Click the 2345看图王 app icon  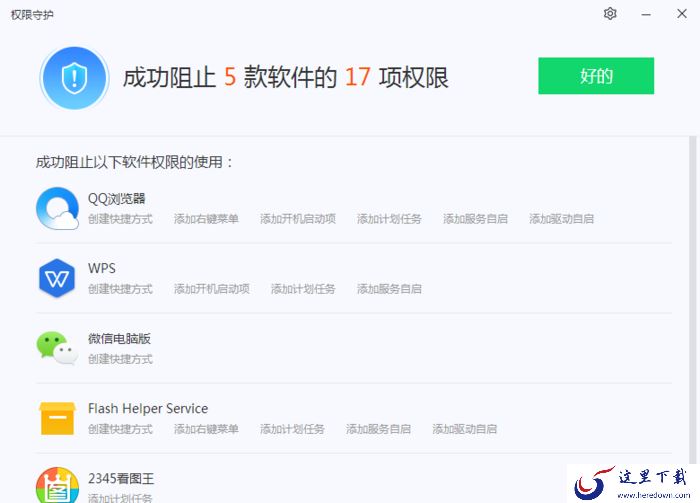(x=57, y=486)
